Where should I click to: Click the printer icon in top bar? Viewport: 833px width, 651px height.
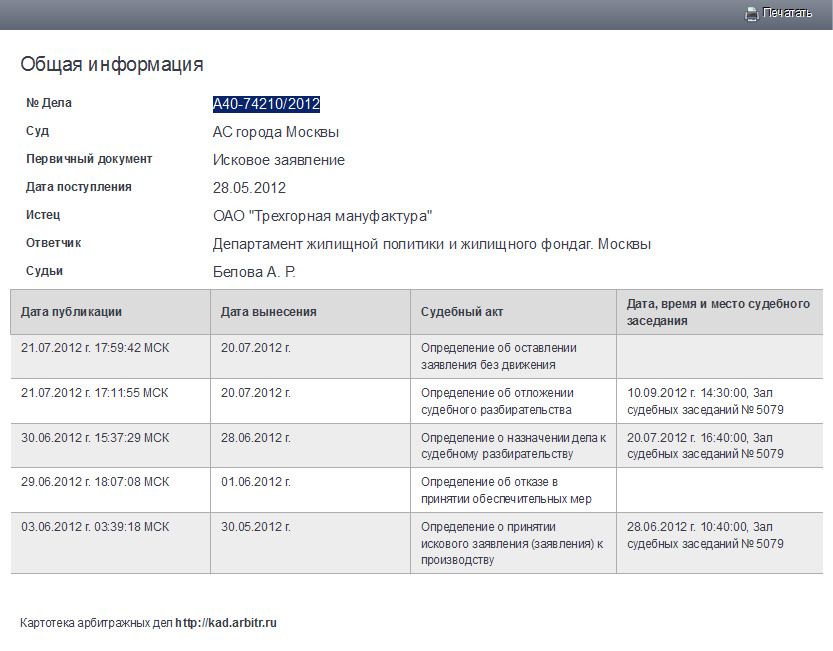point(751,14)
